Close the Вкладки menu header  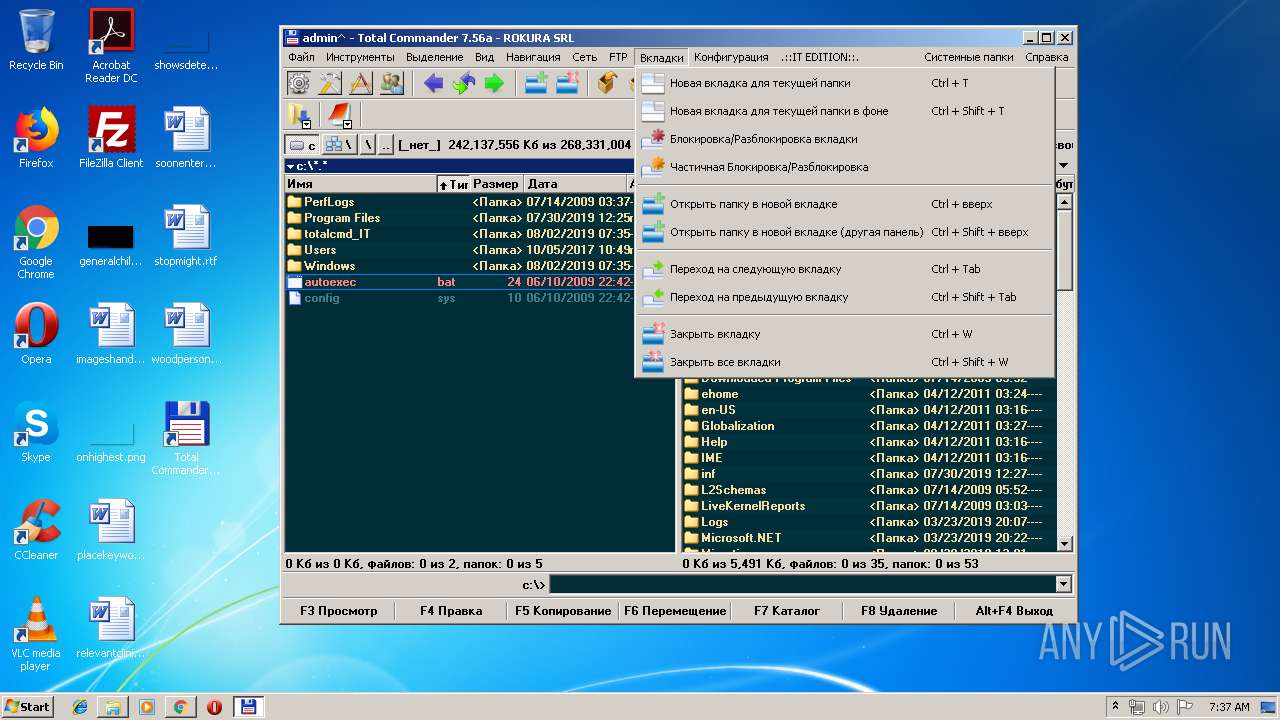tap(661, 57)
